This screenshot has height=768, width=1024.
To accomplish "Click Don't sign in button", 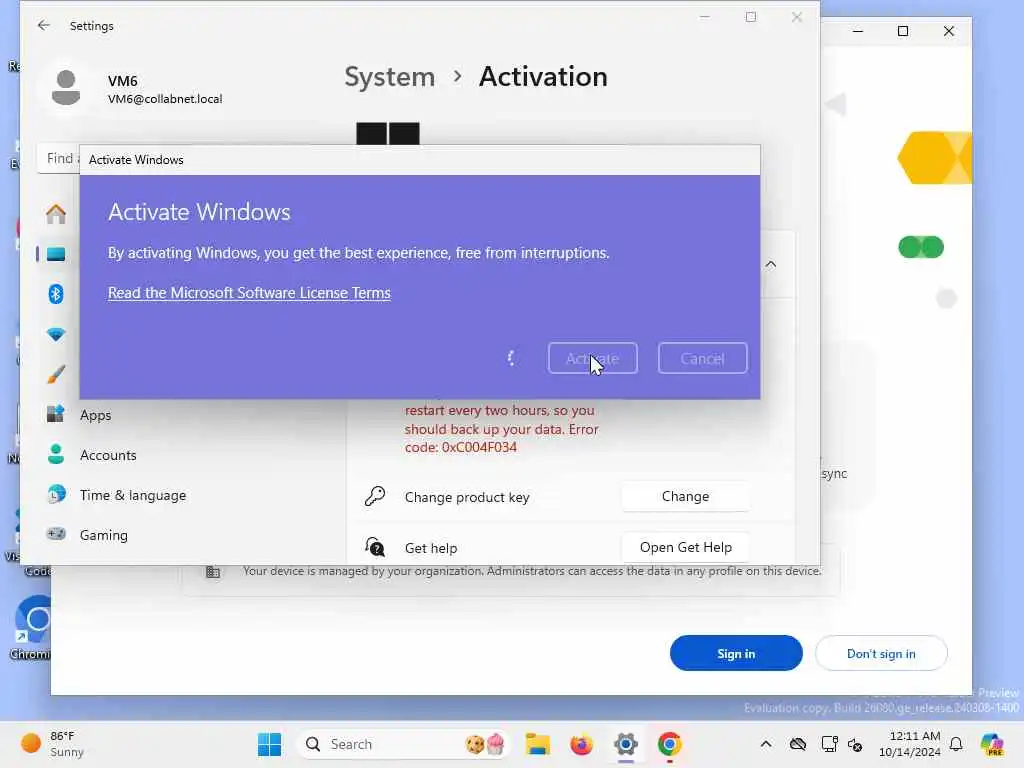I will click(881, 653).
